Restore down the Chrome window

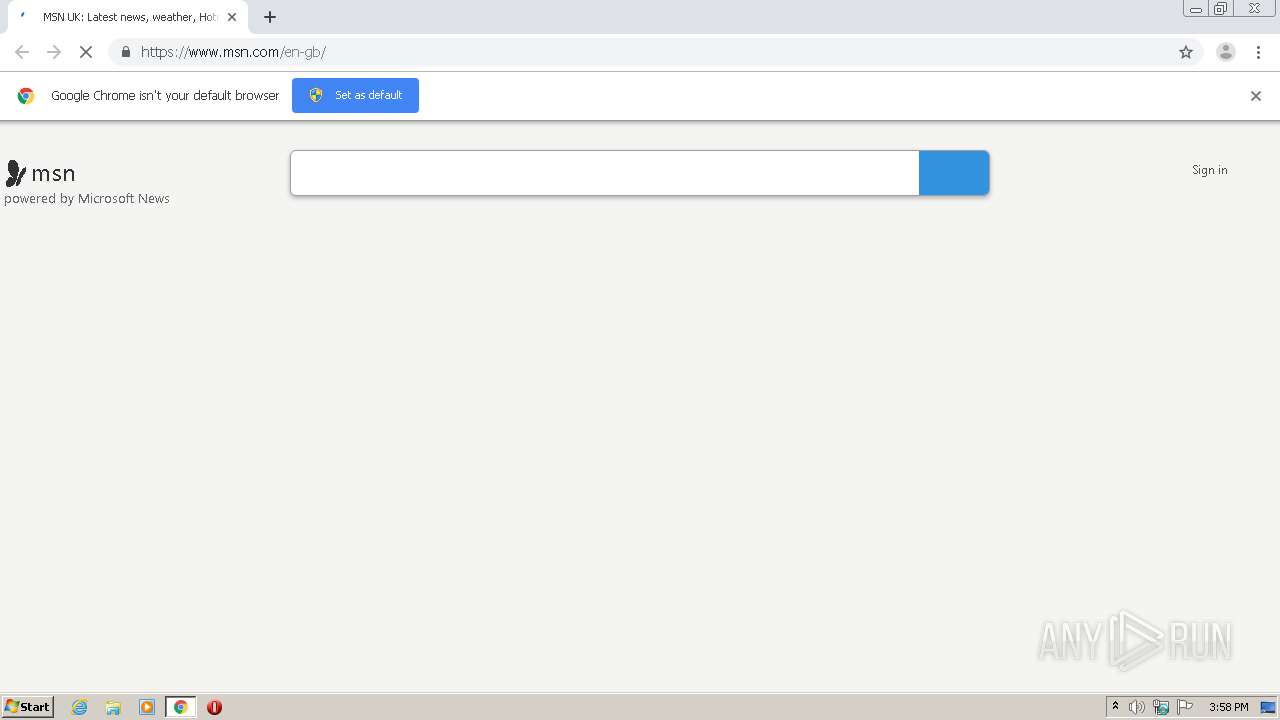point(1220,9)
